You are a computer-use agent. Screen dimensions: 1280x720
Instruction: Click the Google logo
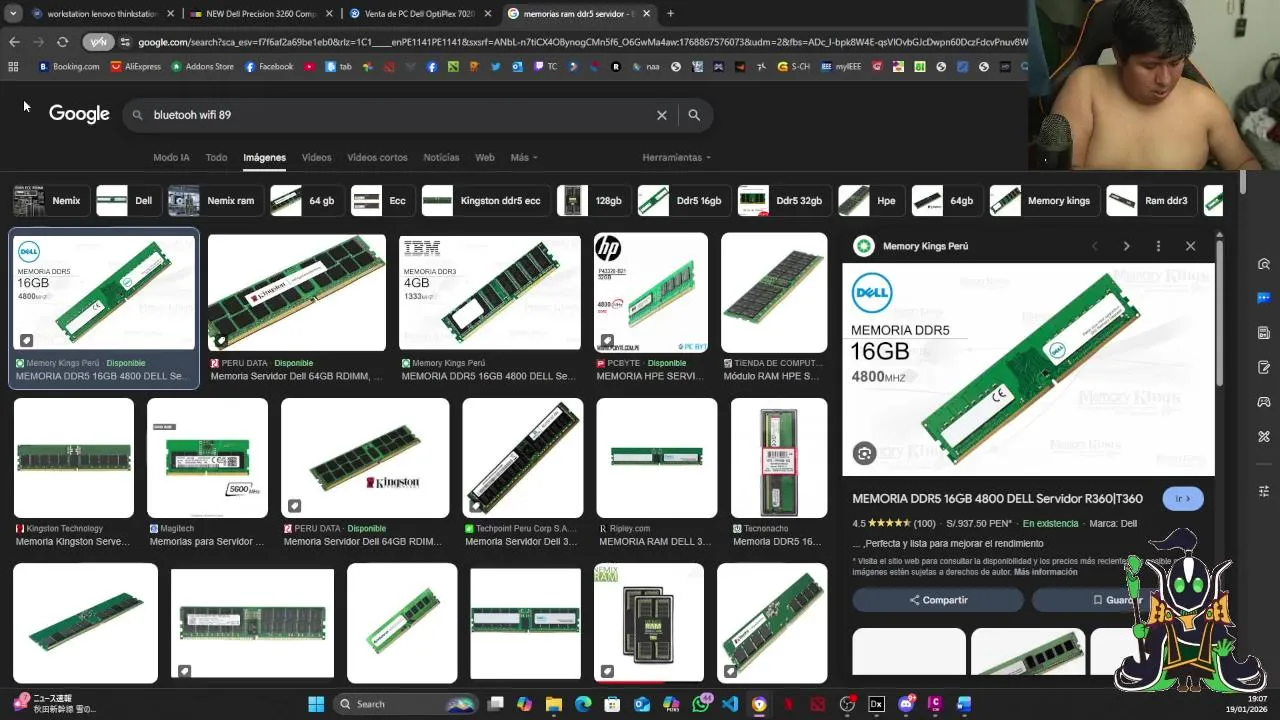coord(79,114)
